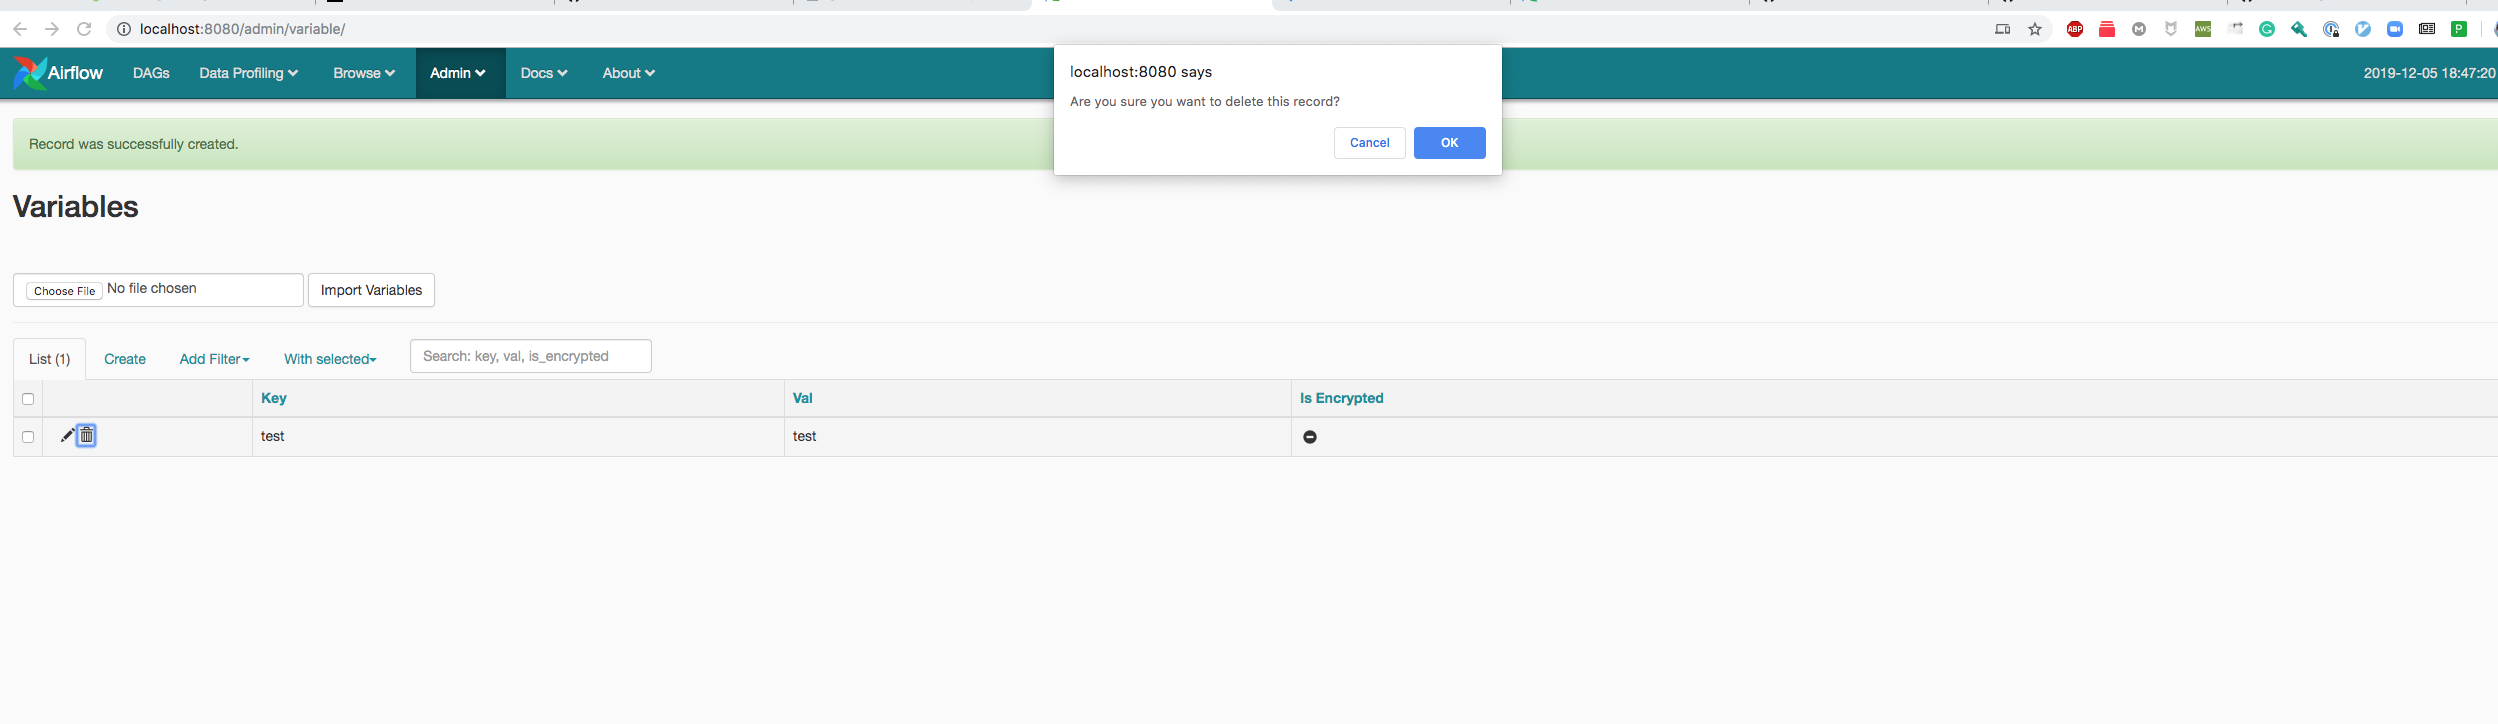Go back with the browser back arrow

[x=20, y=29]
